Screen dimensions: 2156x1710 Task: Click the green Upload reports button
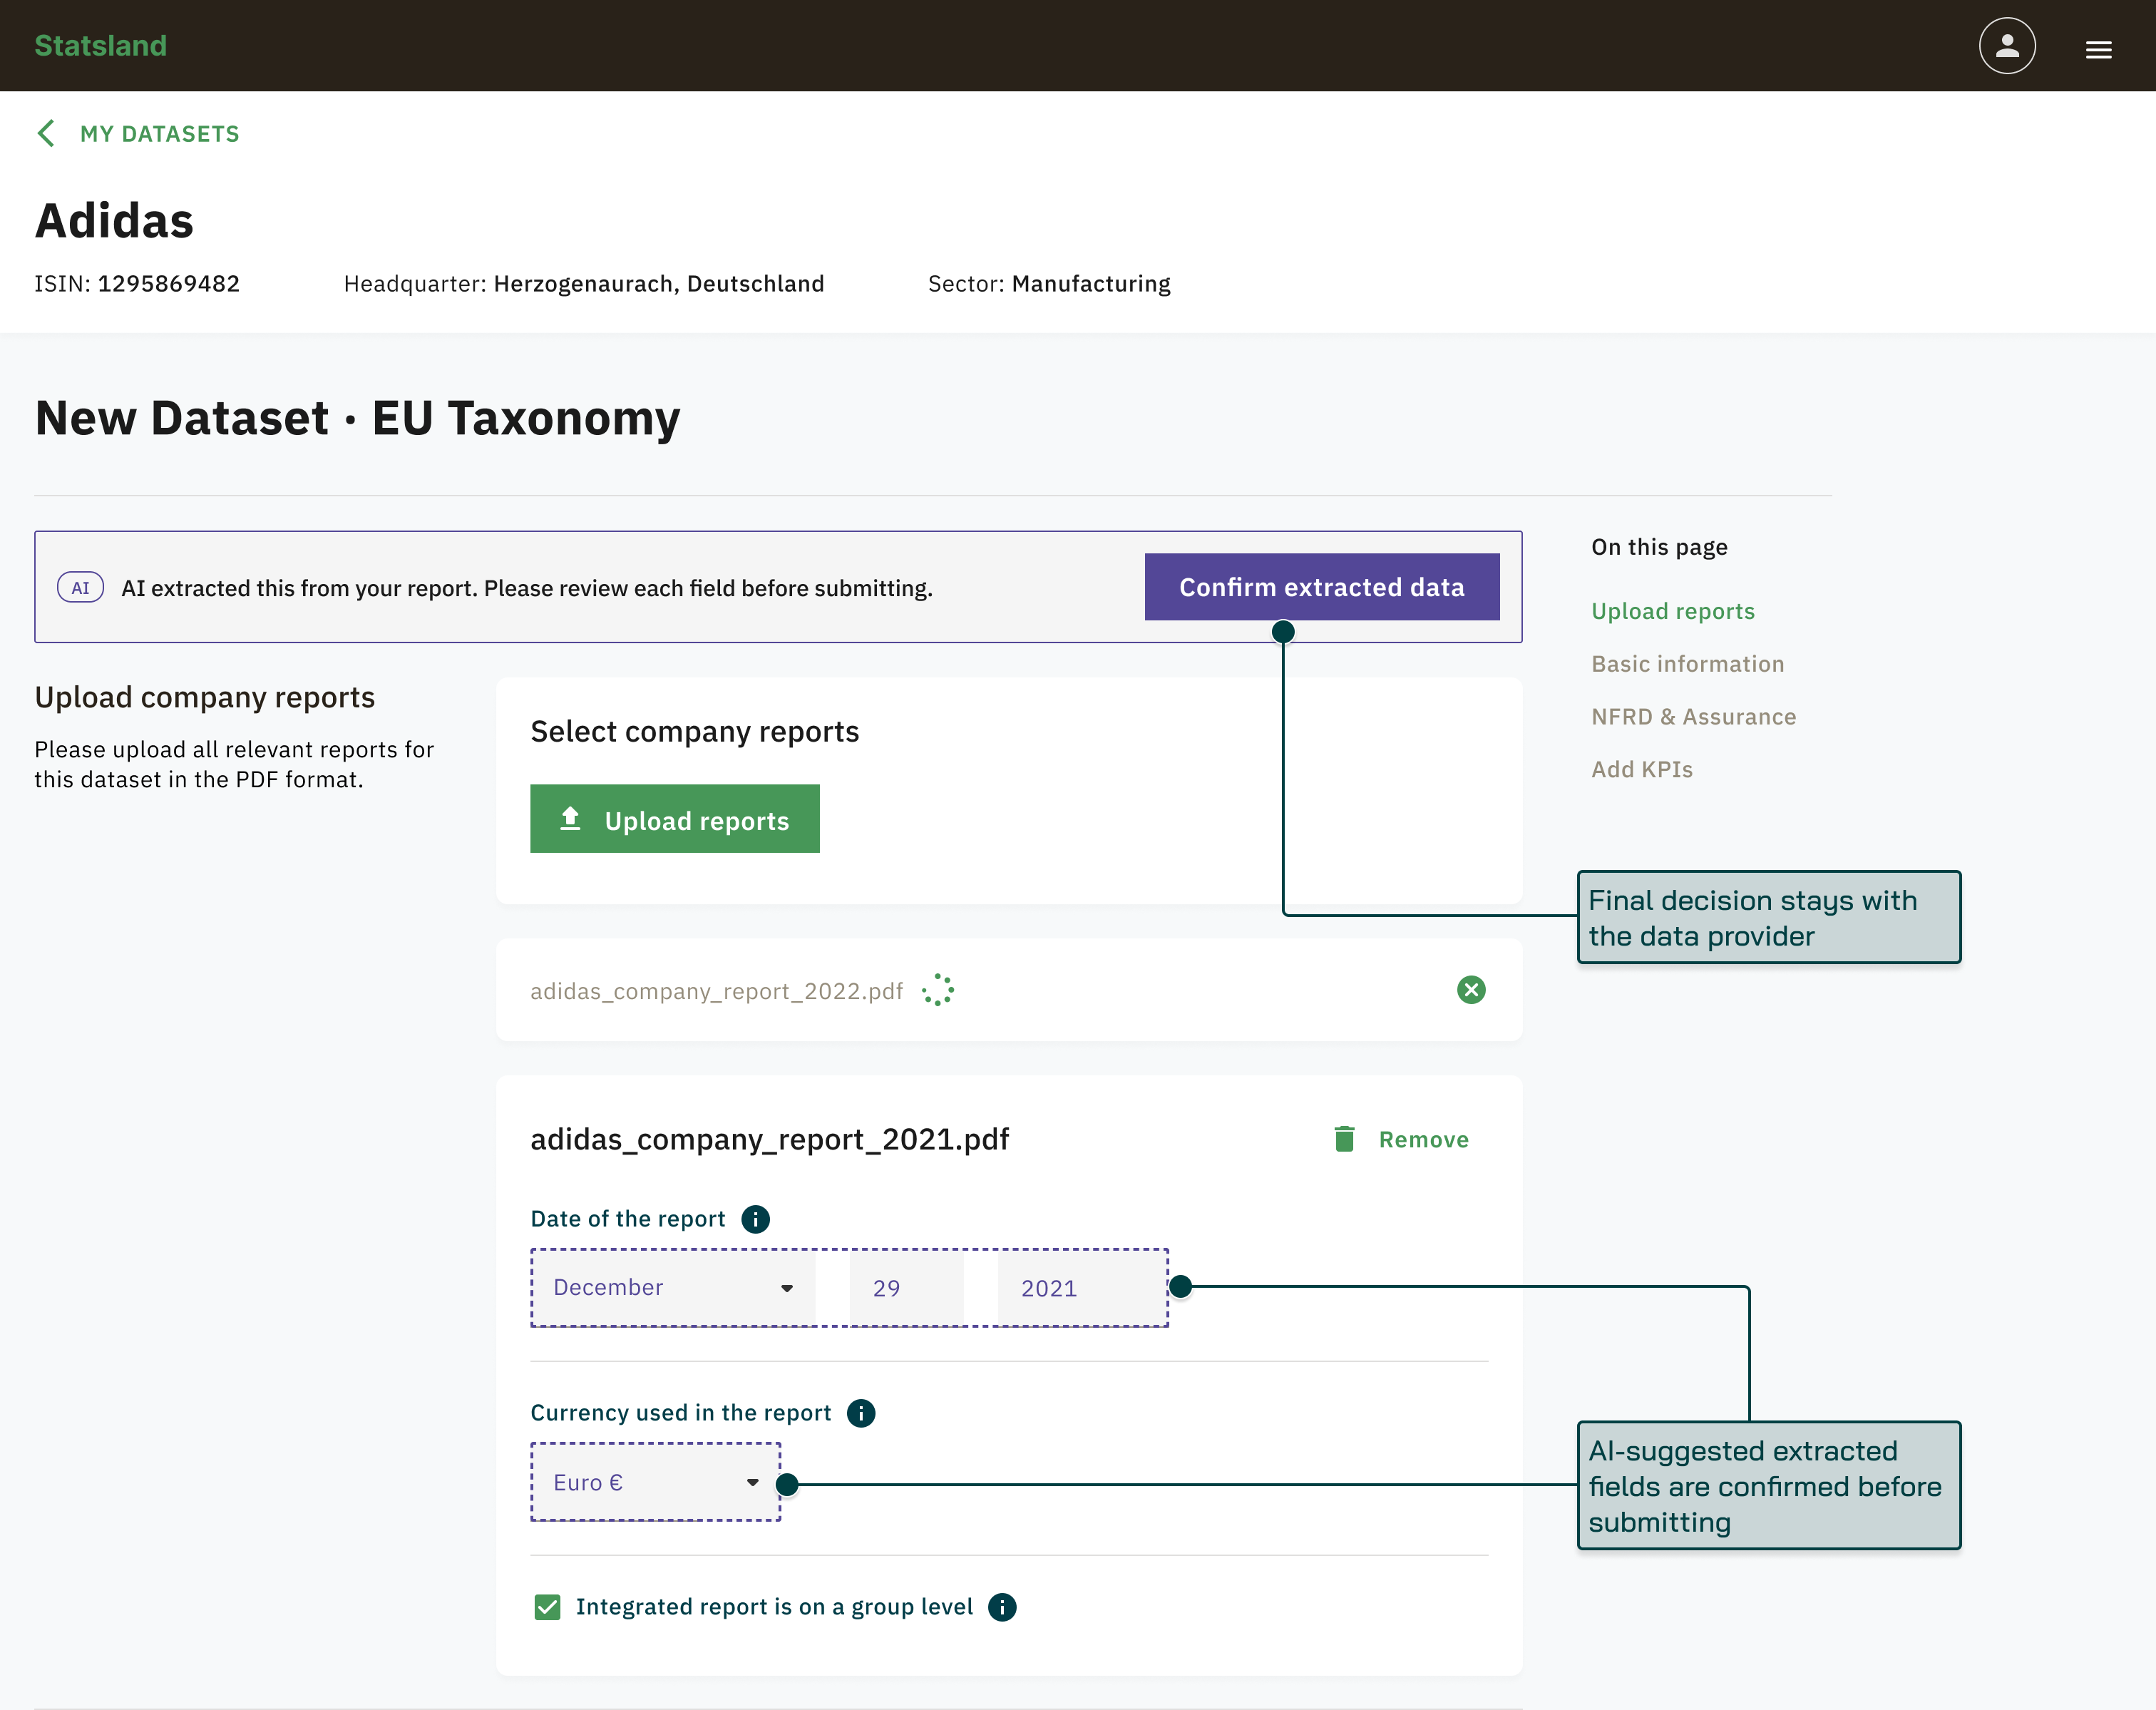[674, 819]
